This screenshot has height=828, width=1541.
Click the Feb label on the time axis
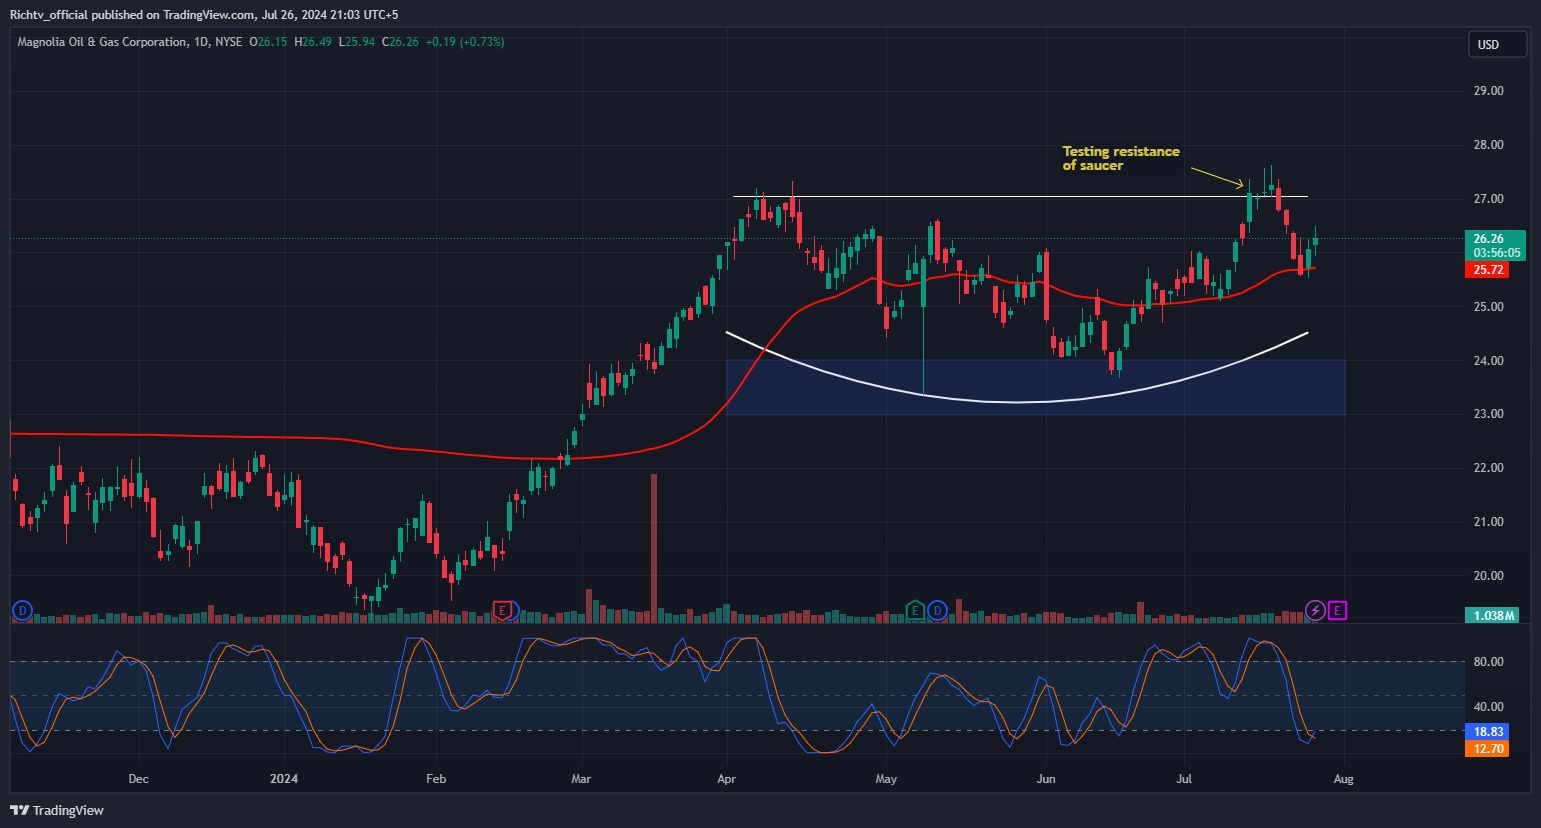[436, 779]
